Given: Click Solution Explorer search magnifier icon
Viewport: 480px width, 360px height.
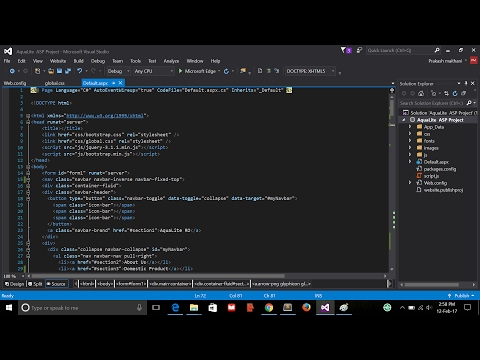Looking at the screenshot, I should (469, 103).
